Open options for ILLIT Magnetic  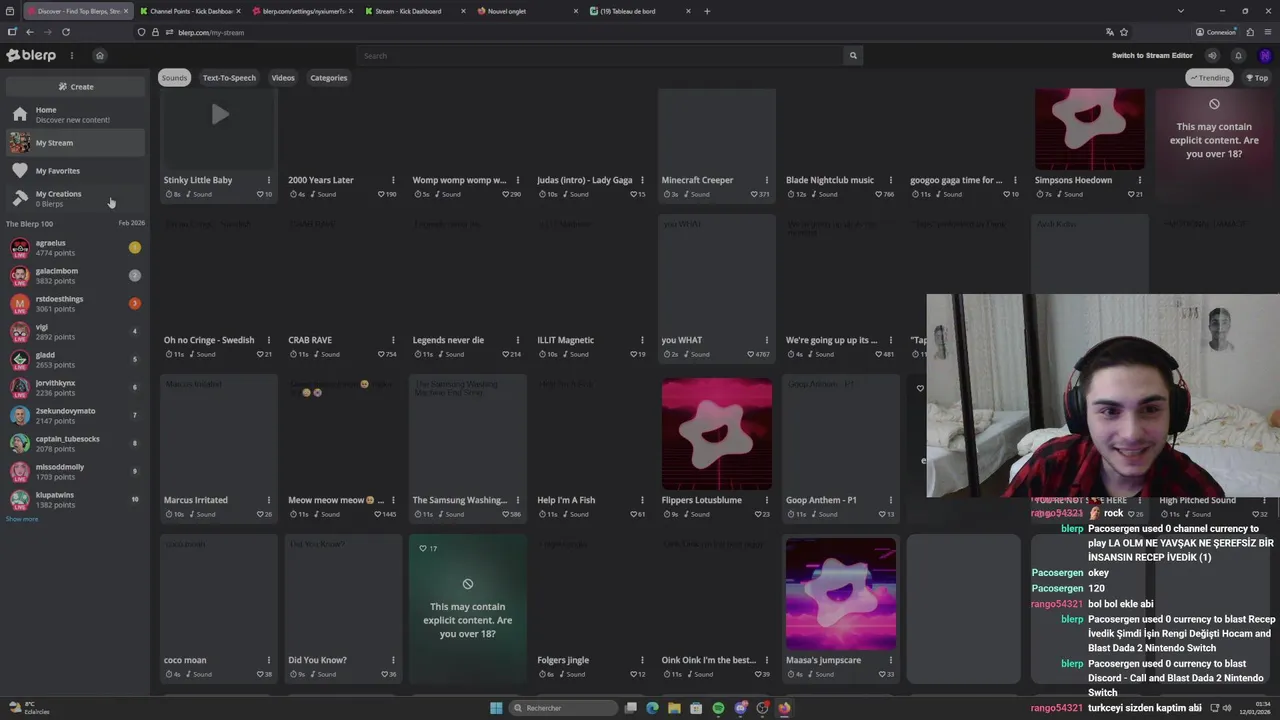[642, 340]
